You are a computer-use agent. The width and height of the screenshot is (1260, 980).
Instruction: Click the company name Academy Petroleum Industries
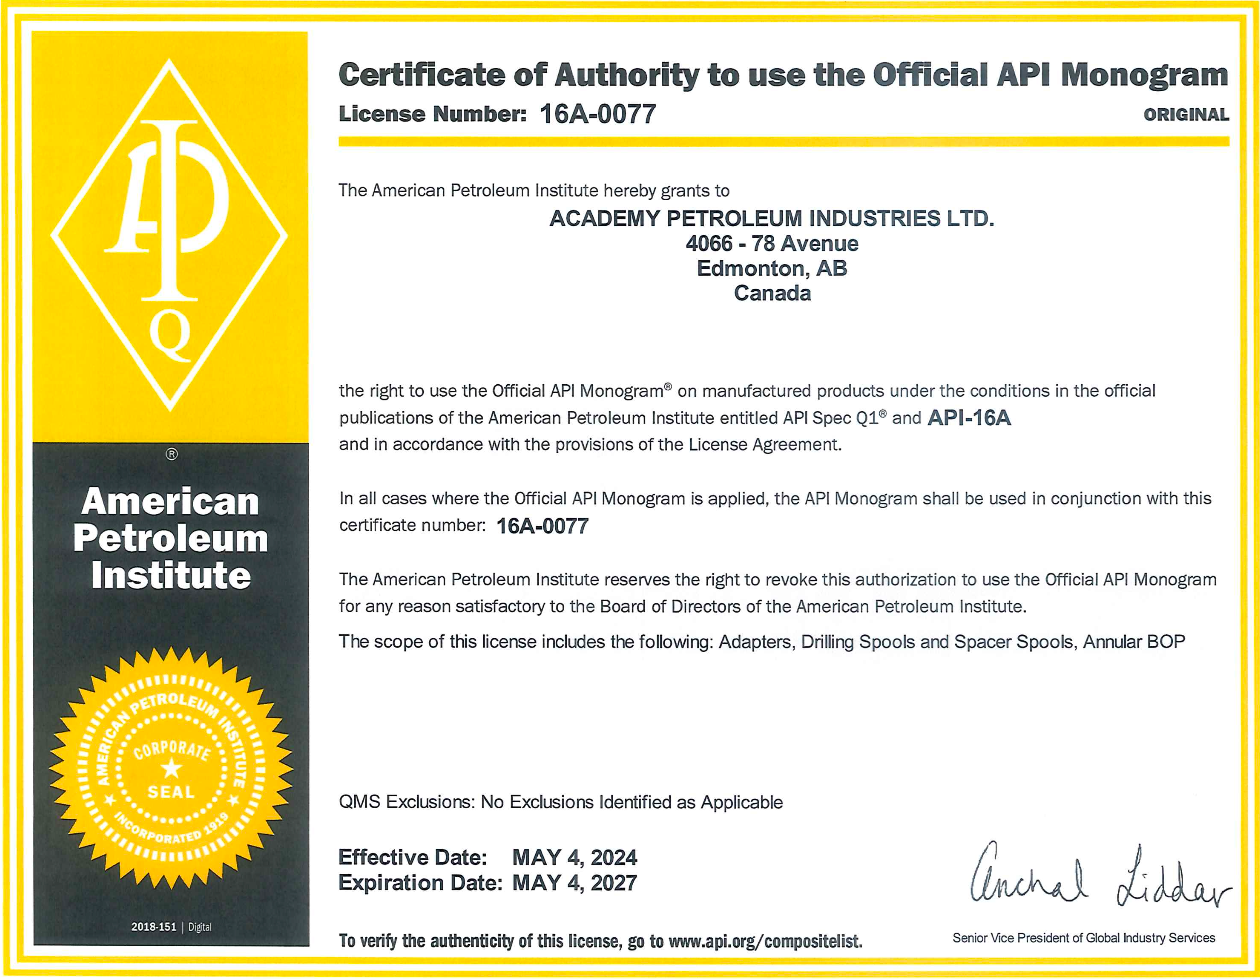pos(772,218)
